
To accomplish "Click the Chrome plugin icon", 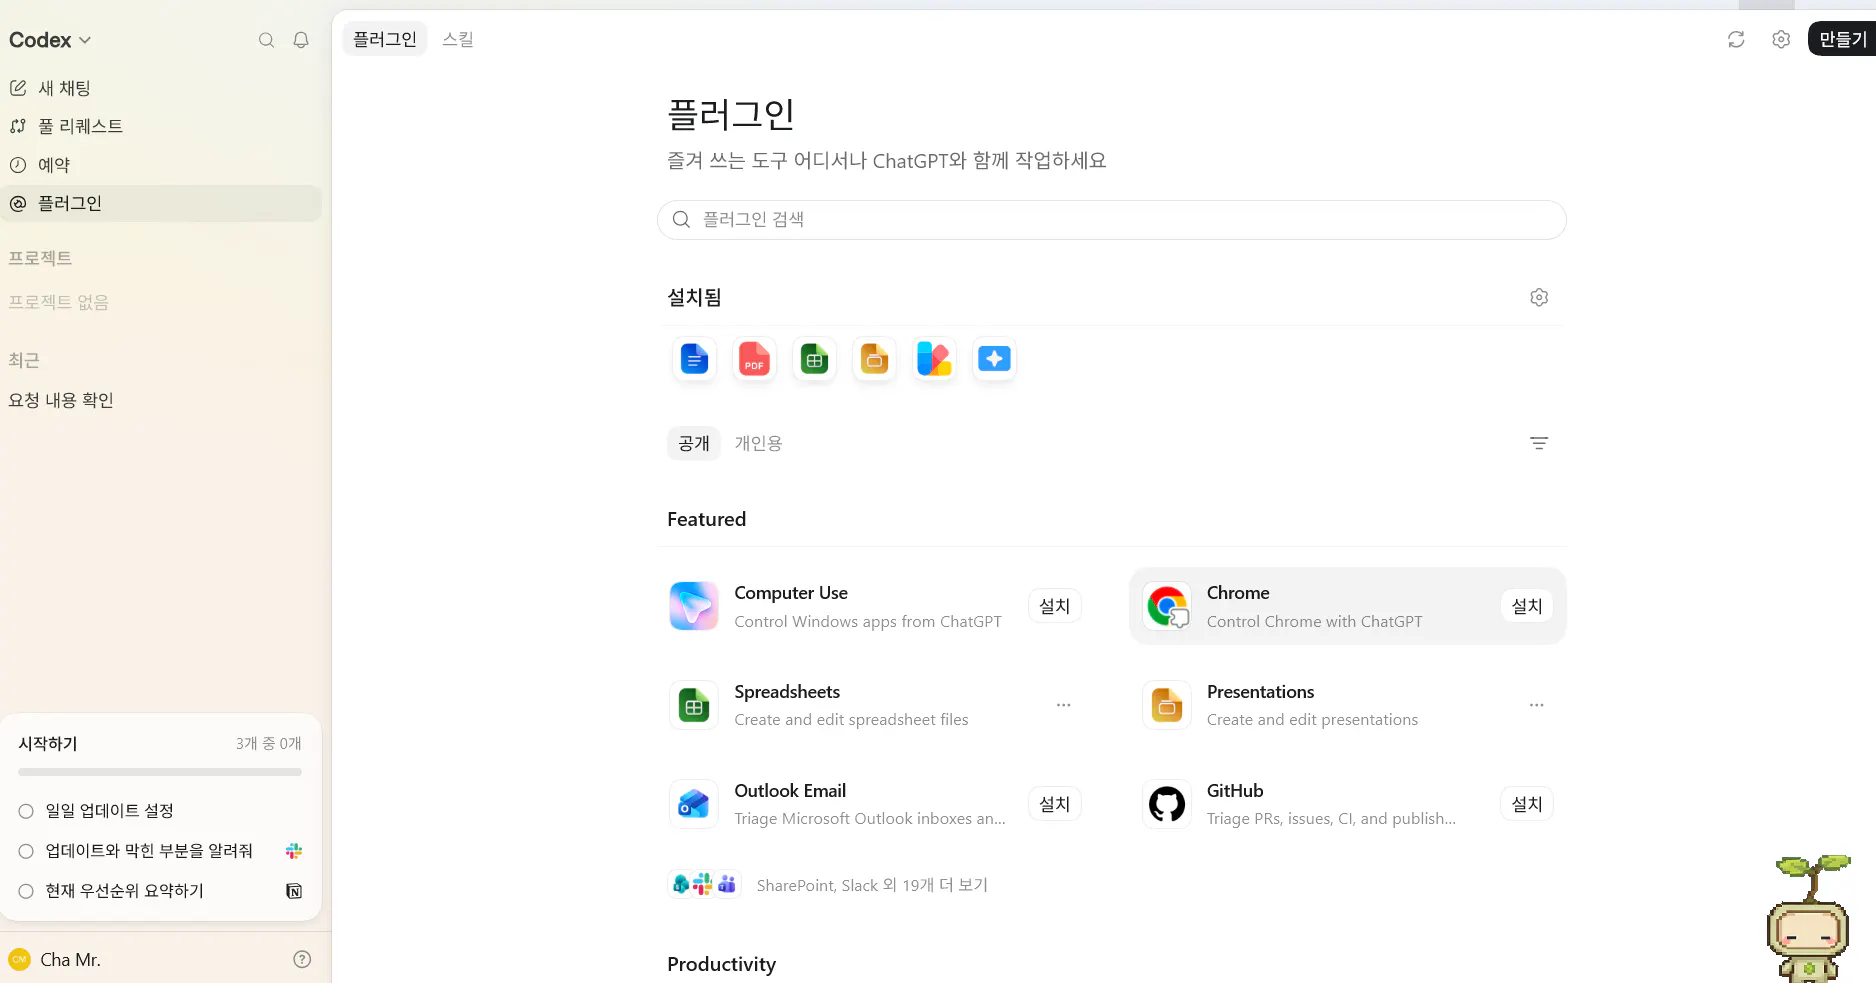I will [x=1167, y=606].
